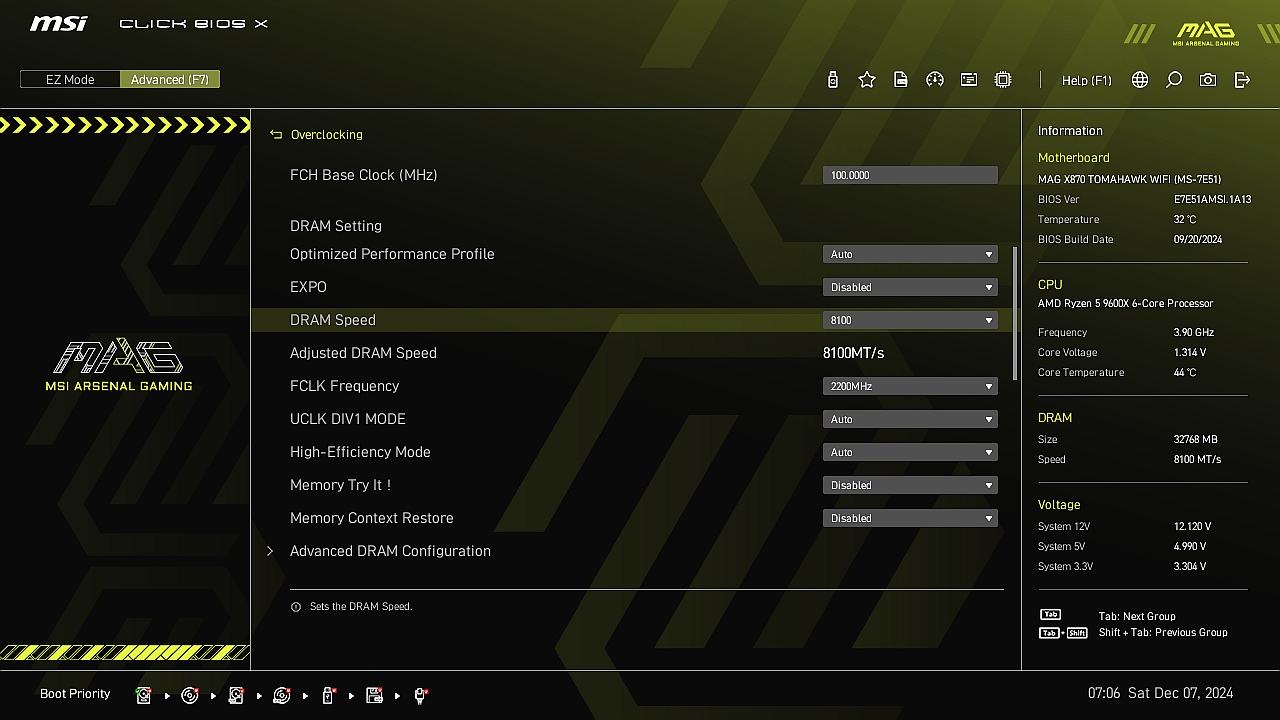Select the FCLK Frequency label
Screen dimensions: 1280x720
pos(344,386)
